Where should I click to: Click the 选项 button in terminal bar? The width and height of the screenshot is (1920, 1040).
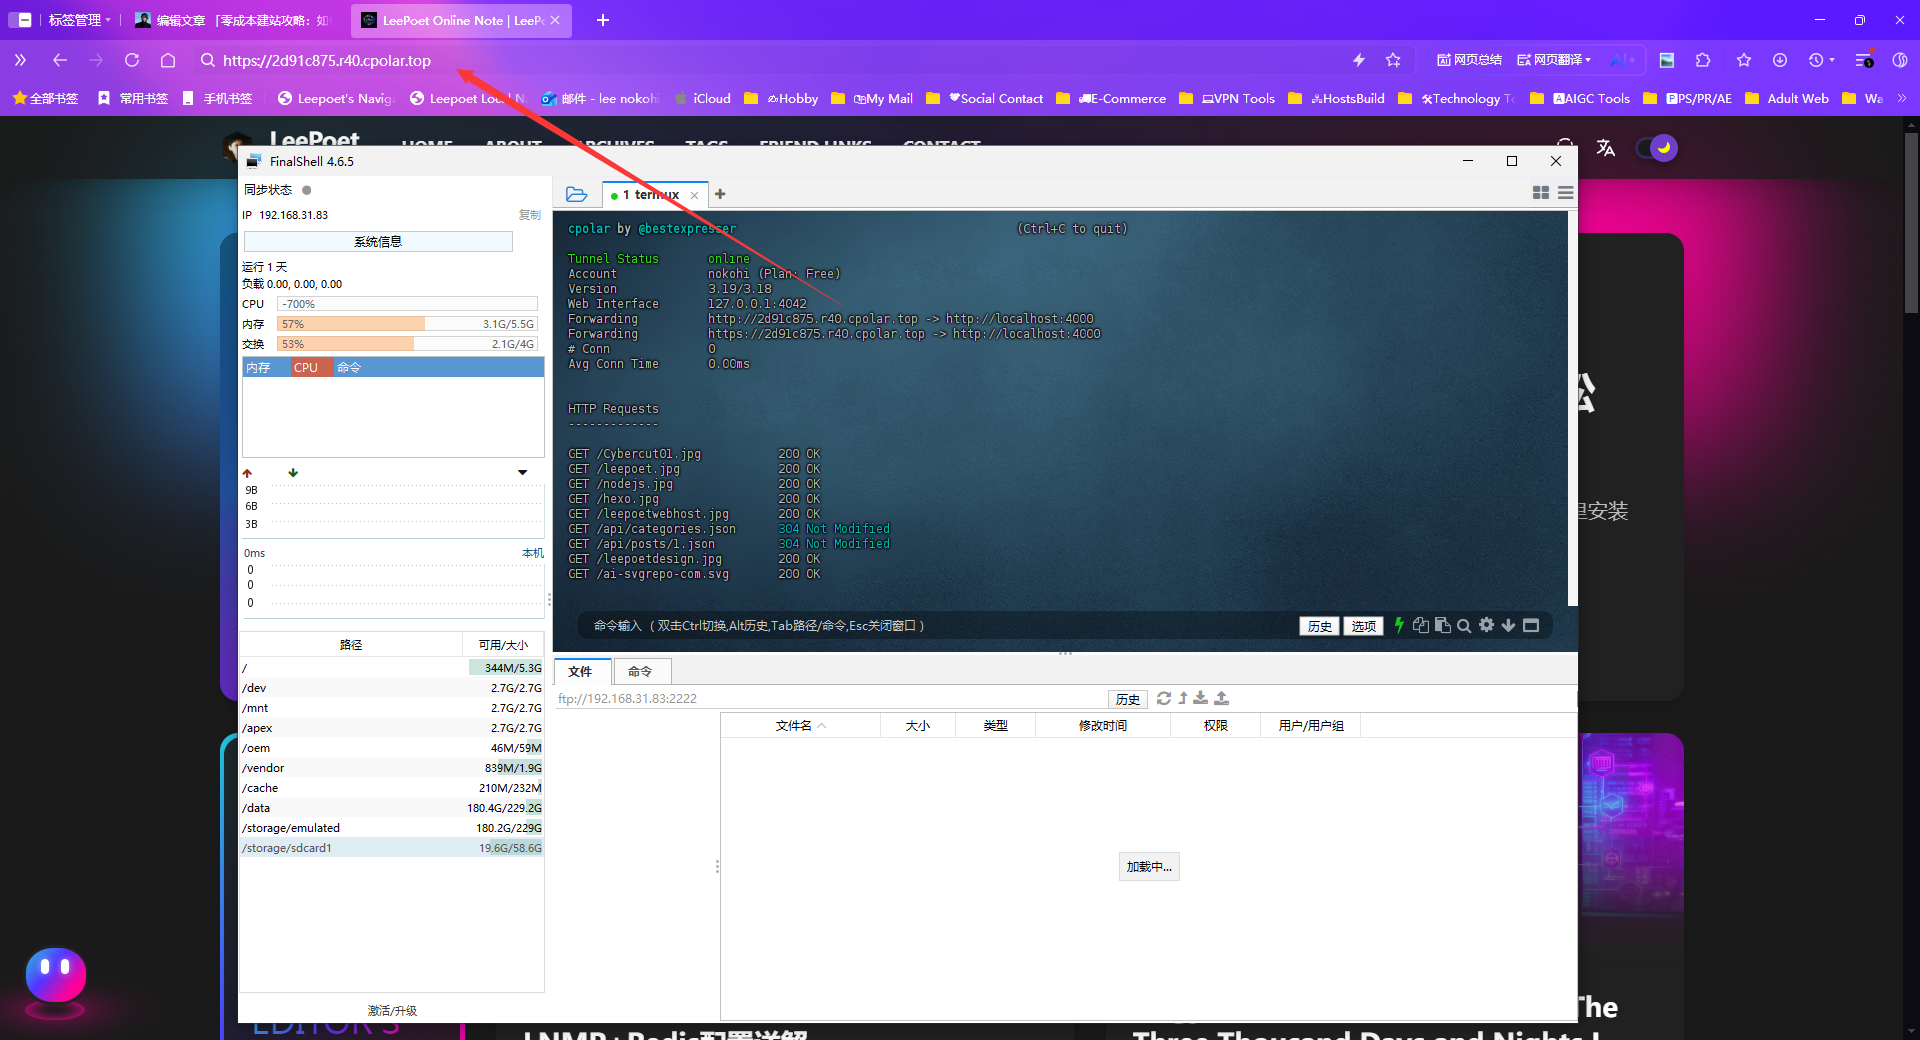click(x=1363, y=626)
